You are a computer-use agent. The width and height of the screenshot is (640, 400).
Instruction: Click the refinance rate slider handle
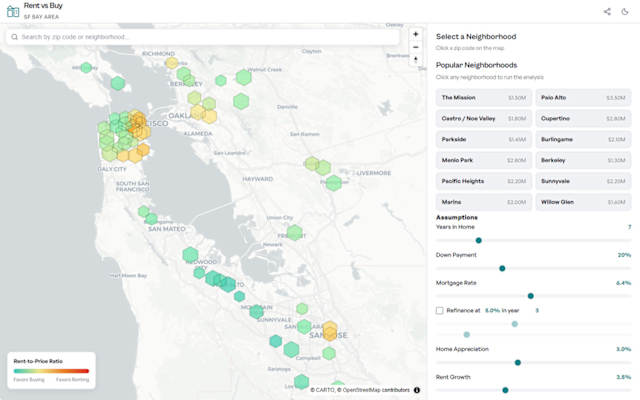515,324
